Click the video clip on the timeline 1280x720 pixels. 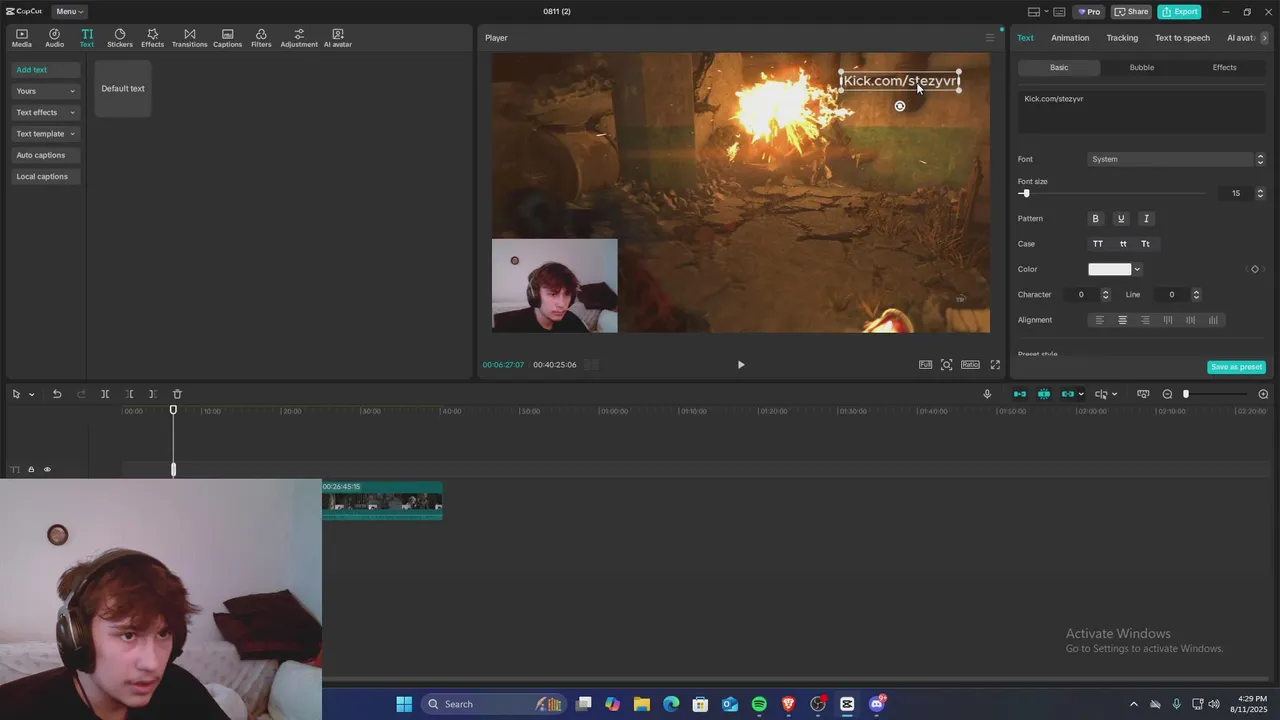(382, 501)
